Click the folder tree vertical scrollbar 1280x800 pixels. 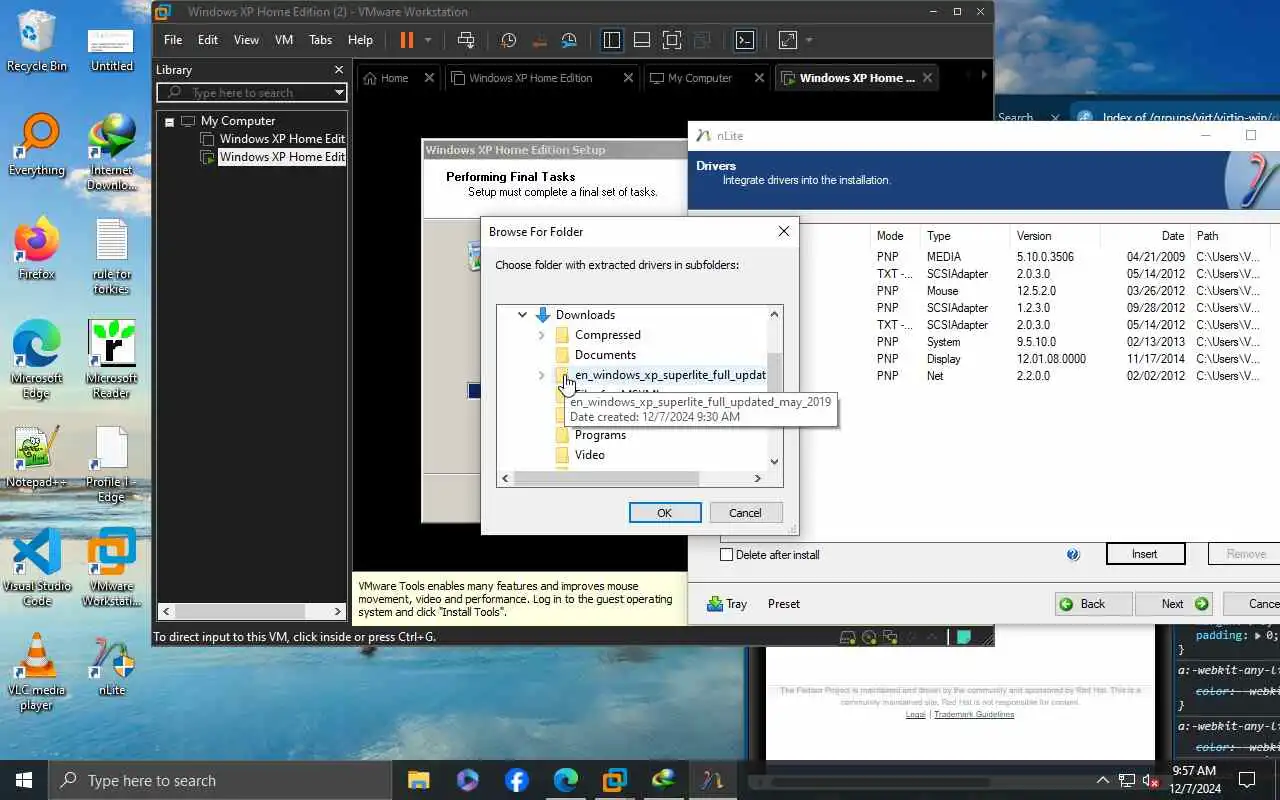774,388
